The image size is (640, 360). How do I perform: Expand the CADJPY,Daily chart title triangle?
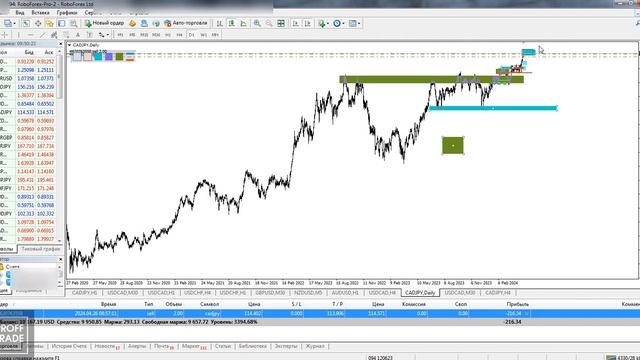(69, 45)
